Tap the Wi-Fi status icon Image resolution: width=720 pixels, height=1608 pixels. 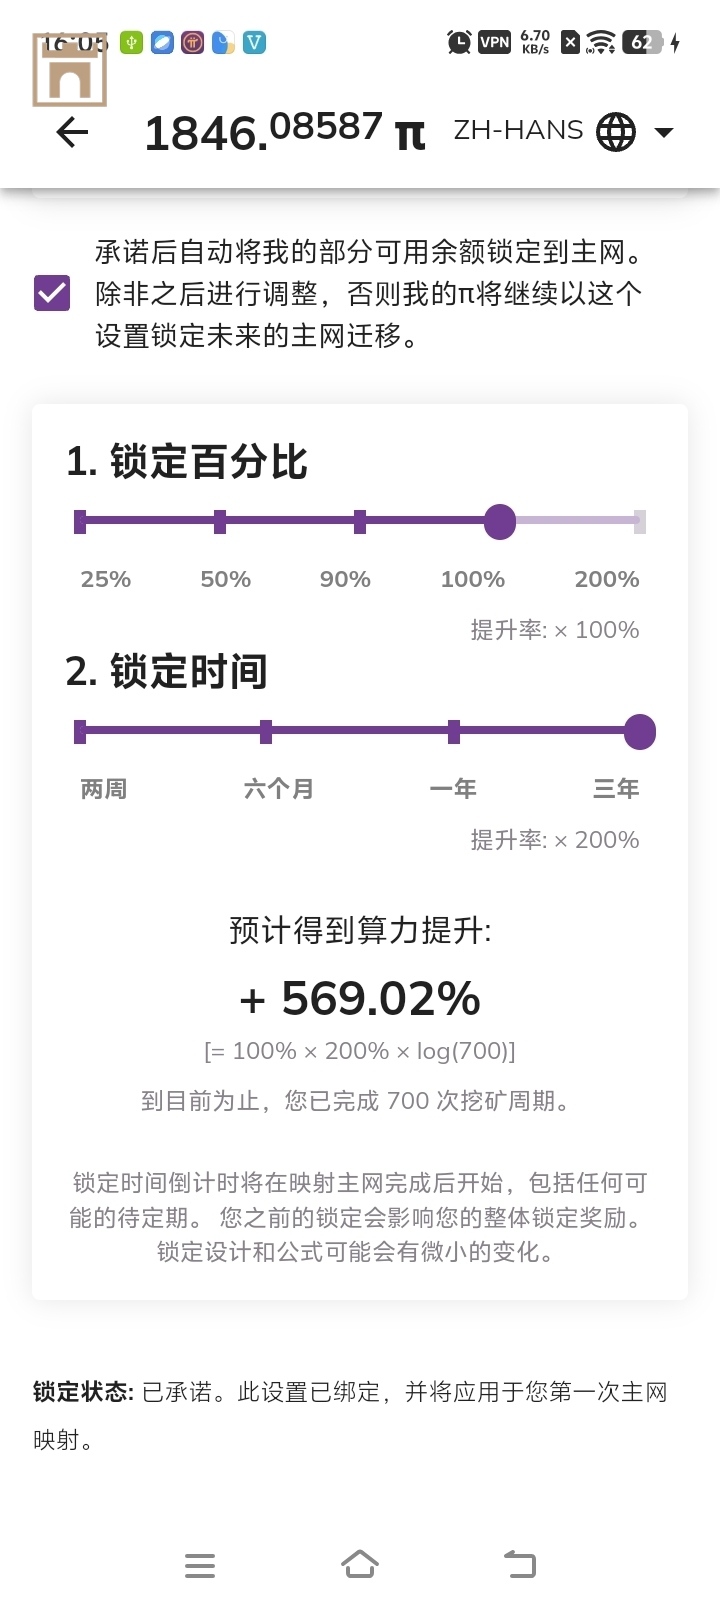point(600,42)
